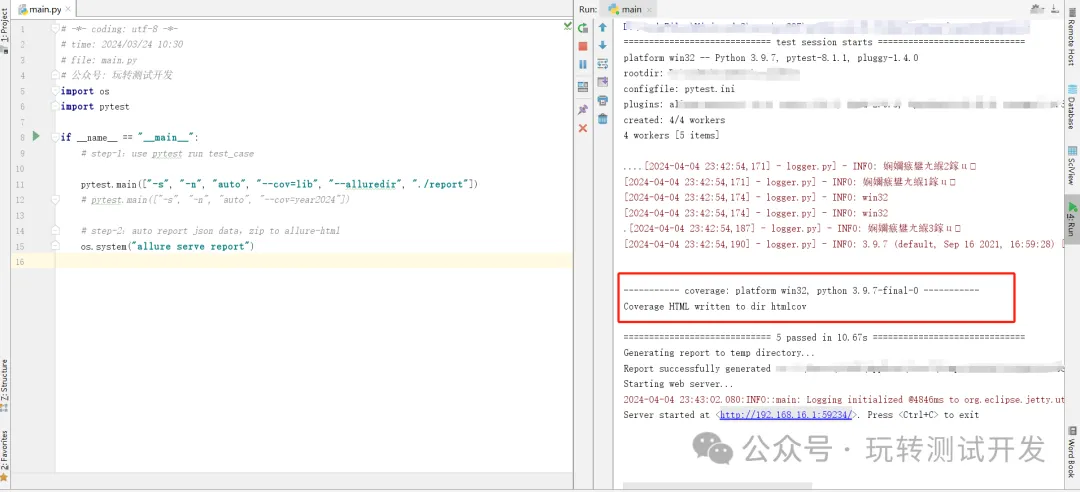
Task: Collapse the import block fold at line 5
Action: pyautogui.click(x=55, y=91)
